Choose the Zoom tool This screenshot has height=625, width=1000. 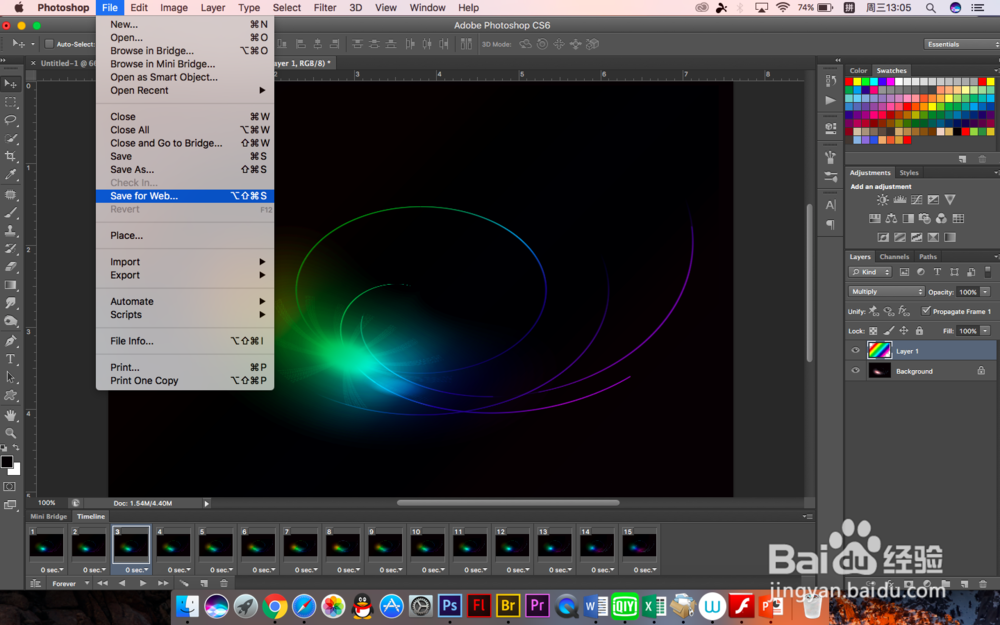(11, 433)
